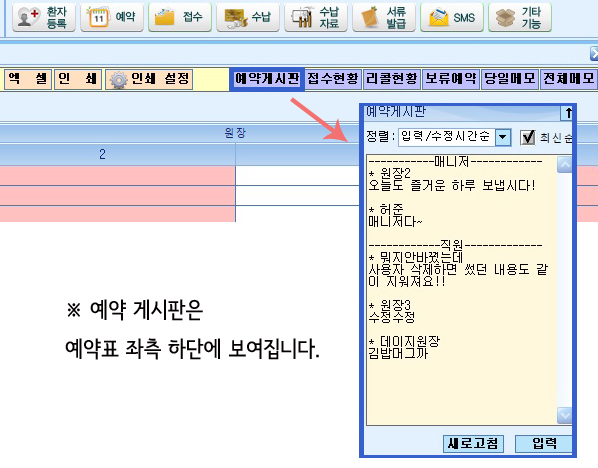Click the 인쇄 print button
The width and height of the screenshot is (598, 468).
click(78, 79)
